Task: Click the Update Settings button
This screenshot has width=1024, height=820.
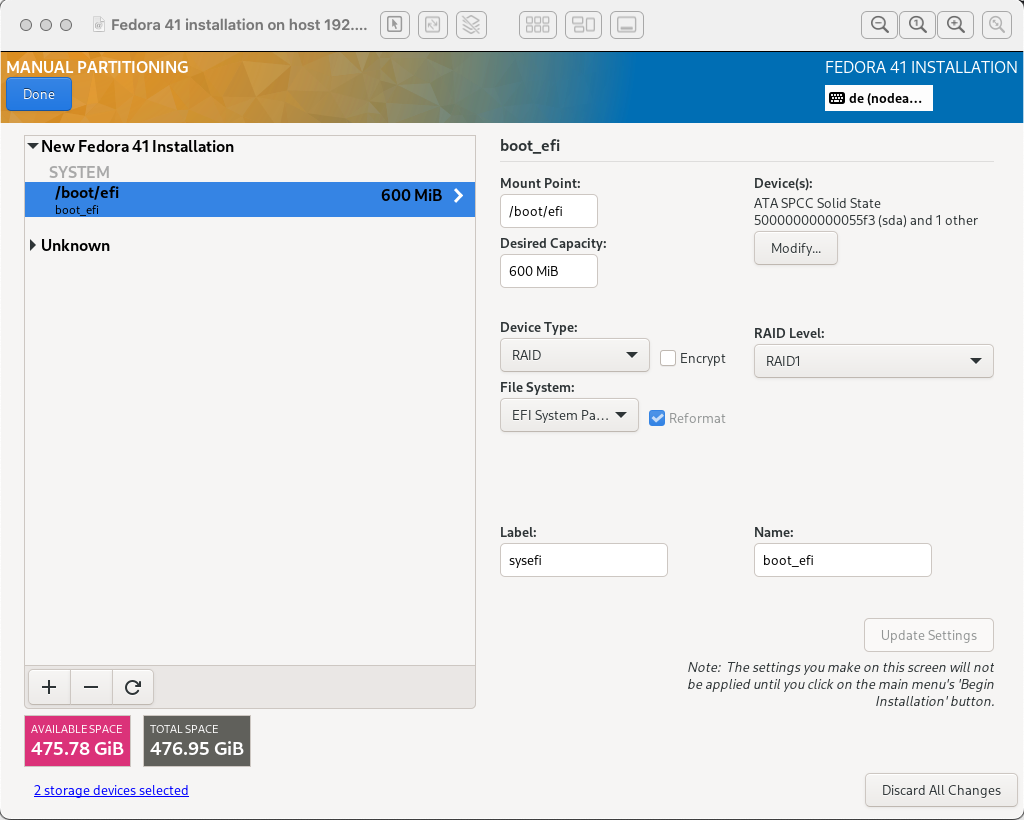Action: click(x=929, y=635)
